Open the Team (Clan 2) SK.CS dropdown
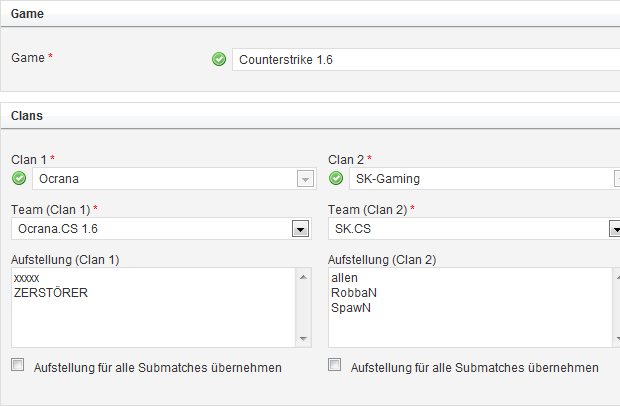Viewport: 620px width, 406px height. 616,229
